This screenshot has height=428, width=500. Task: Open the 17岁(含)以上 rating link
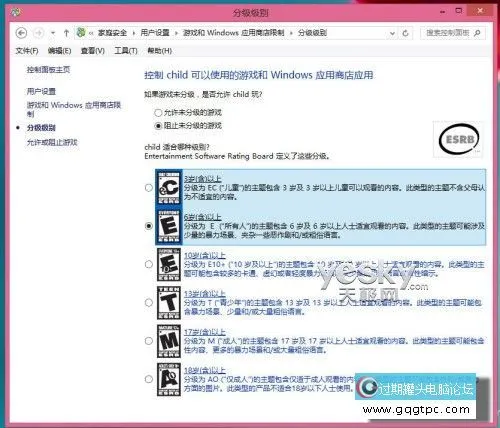[x=205, y=332]
